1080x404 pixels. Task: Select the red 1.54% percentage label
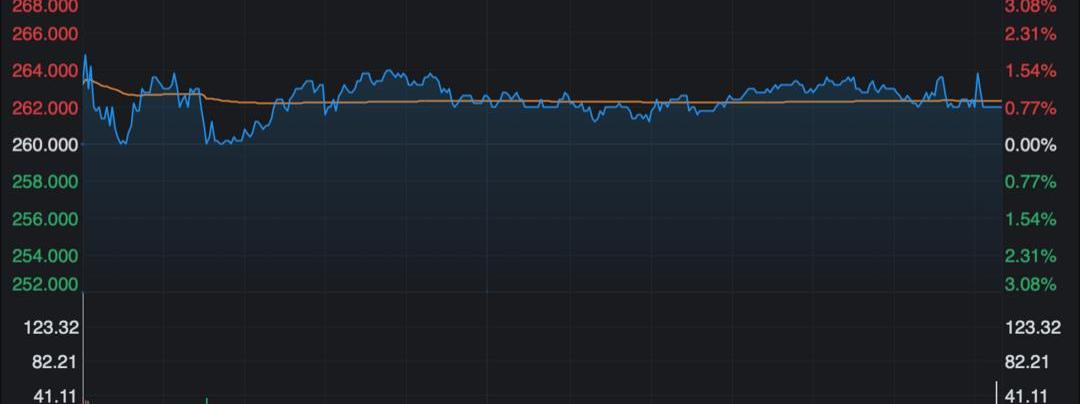(x=1031, y=71)
